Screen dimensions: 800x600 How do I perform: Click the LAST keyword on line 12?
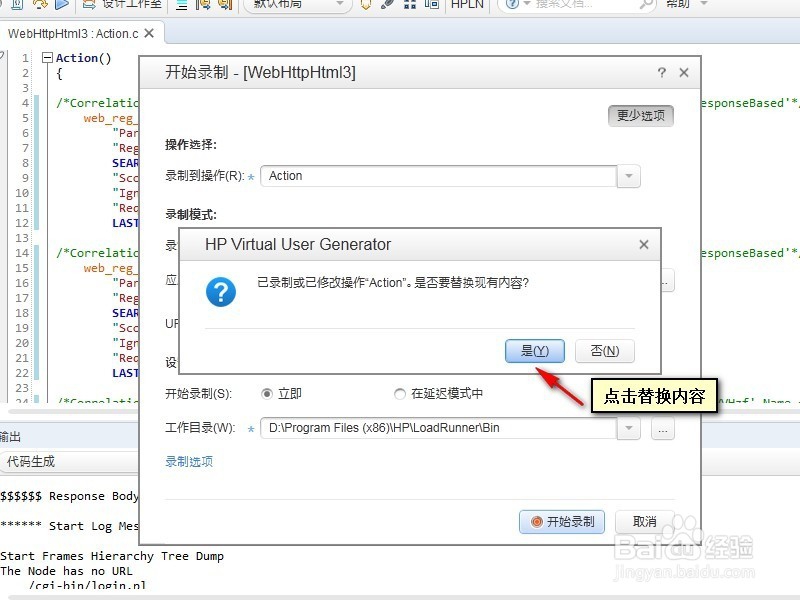click(x=126, y=223)
